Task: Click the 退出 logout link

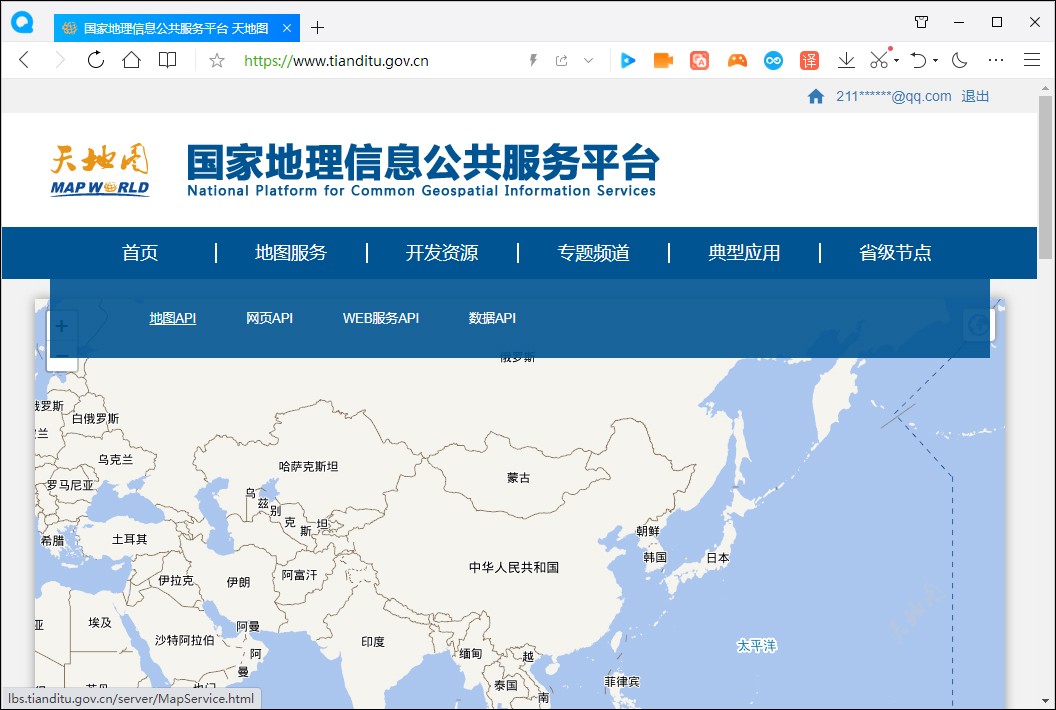Action: (x=975, y=96)
